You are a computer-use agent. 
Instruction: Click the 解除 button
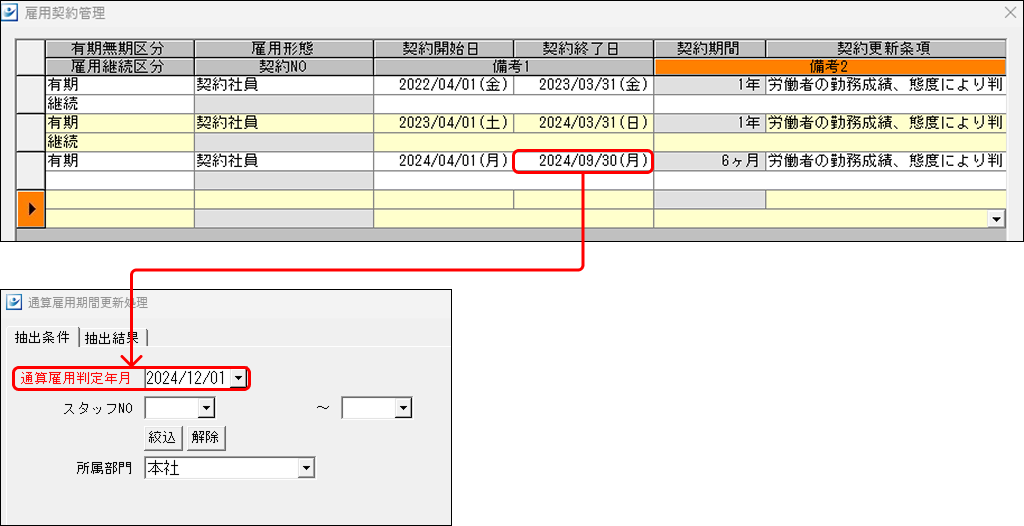(206, 438)
